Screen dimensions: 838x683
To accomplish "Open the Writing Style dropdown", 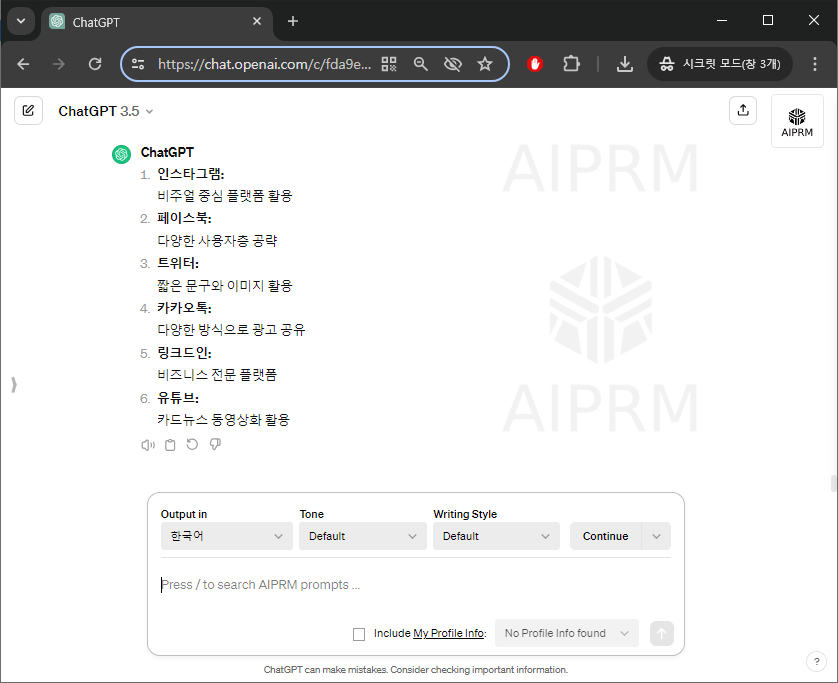I will 496,536.
